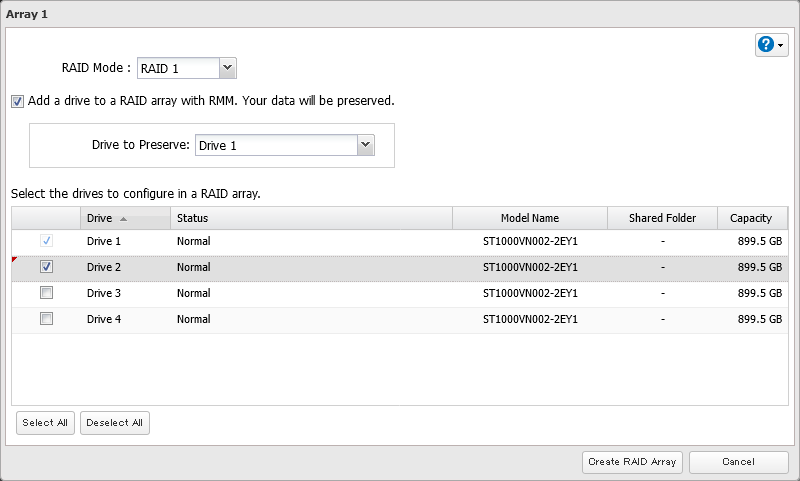Toggle the Add a drive with RMM checkbox
The image size is (800, 481).
[18, 101]
